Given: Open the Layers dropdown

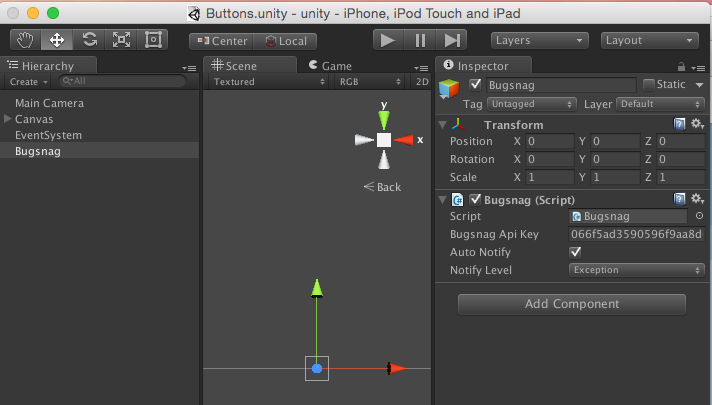Looking at the screenshot, I should [539, 40].
